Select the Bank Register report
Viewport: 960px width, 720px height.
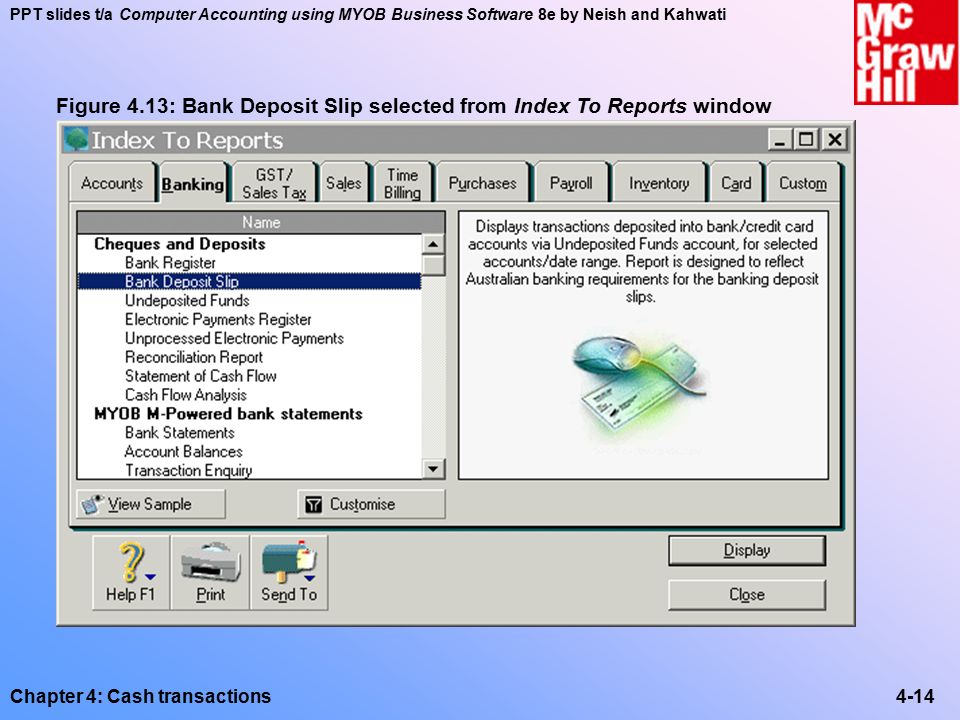pyautogui.click(x=170, y=263)
